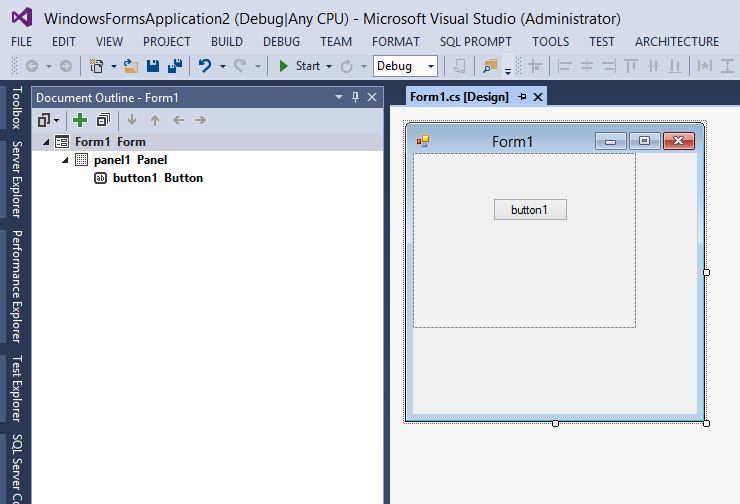Open the Start button dropdown arrow
The image size is (740, 504).
click(x=329, y=67)
